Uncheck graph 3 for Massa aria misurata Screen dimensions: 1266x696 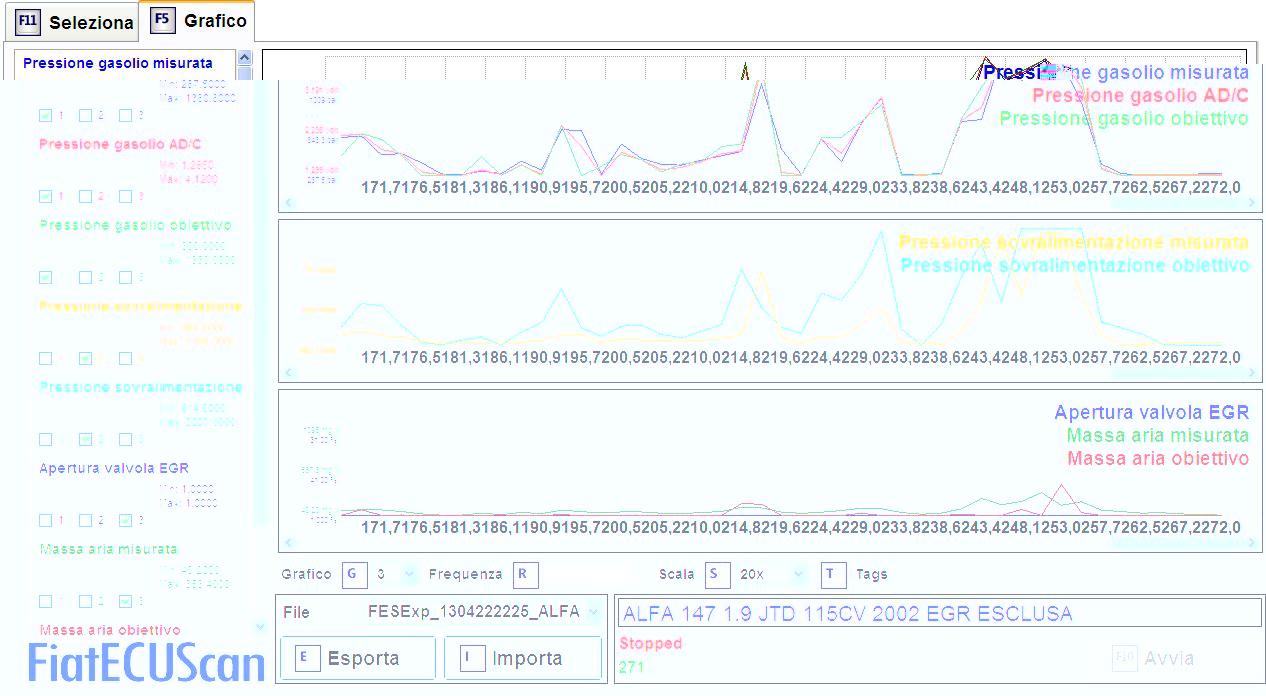pyautogui.click(x=125, y=601)
